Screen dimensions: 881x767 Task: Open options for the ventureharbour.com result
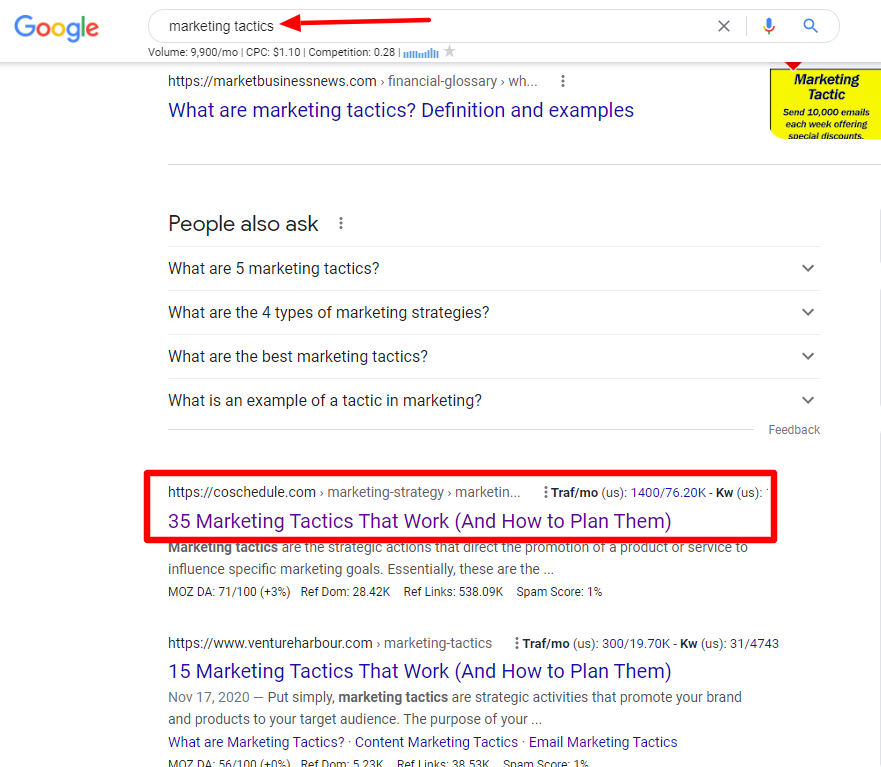(x=516, y=643)
